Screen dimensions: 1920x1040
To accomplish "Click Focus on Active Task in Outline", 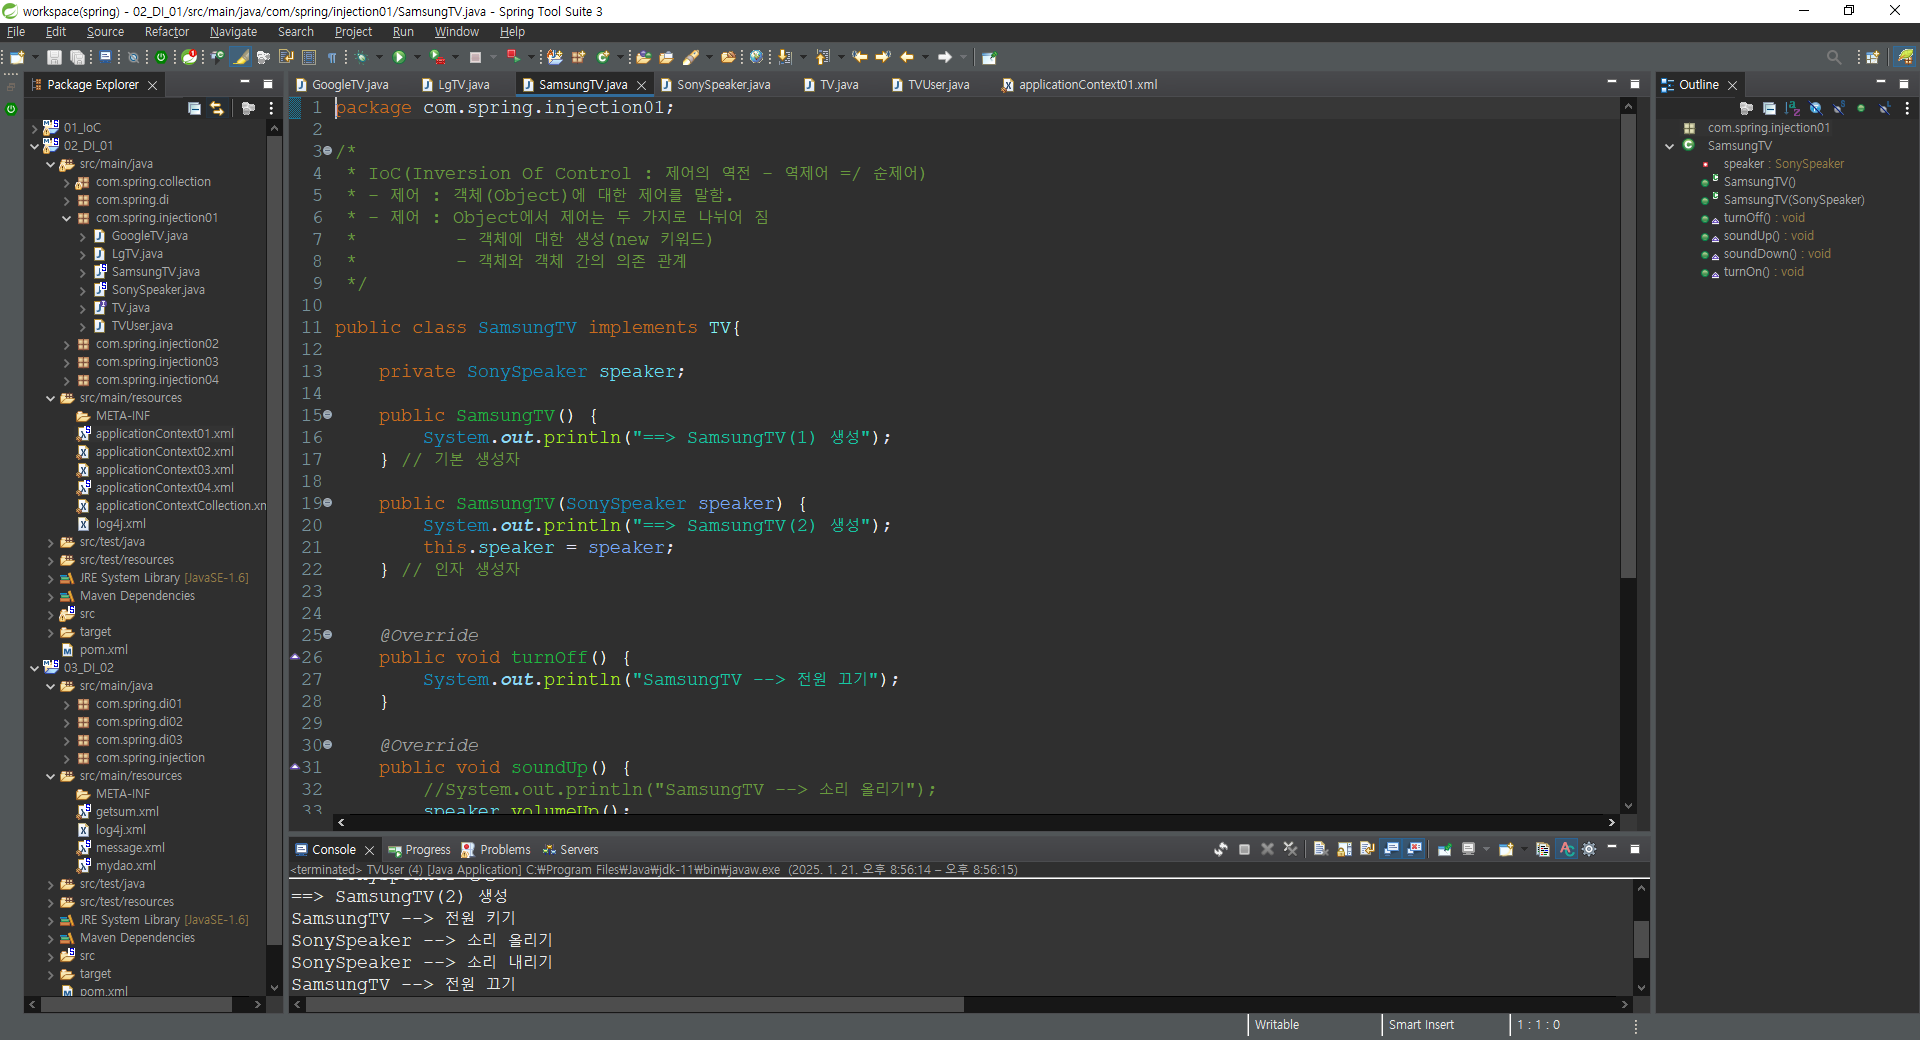I will (1746, 108).
